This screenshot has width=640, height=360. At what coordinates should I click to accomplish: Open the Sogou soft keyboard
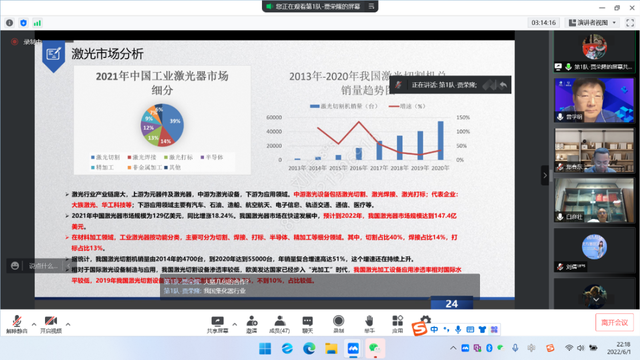click(470, 329)
